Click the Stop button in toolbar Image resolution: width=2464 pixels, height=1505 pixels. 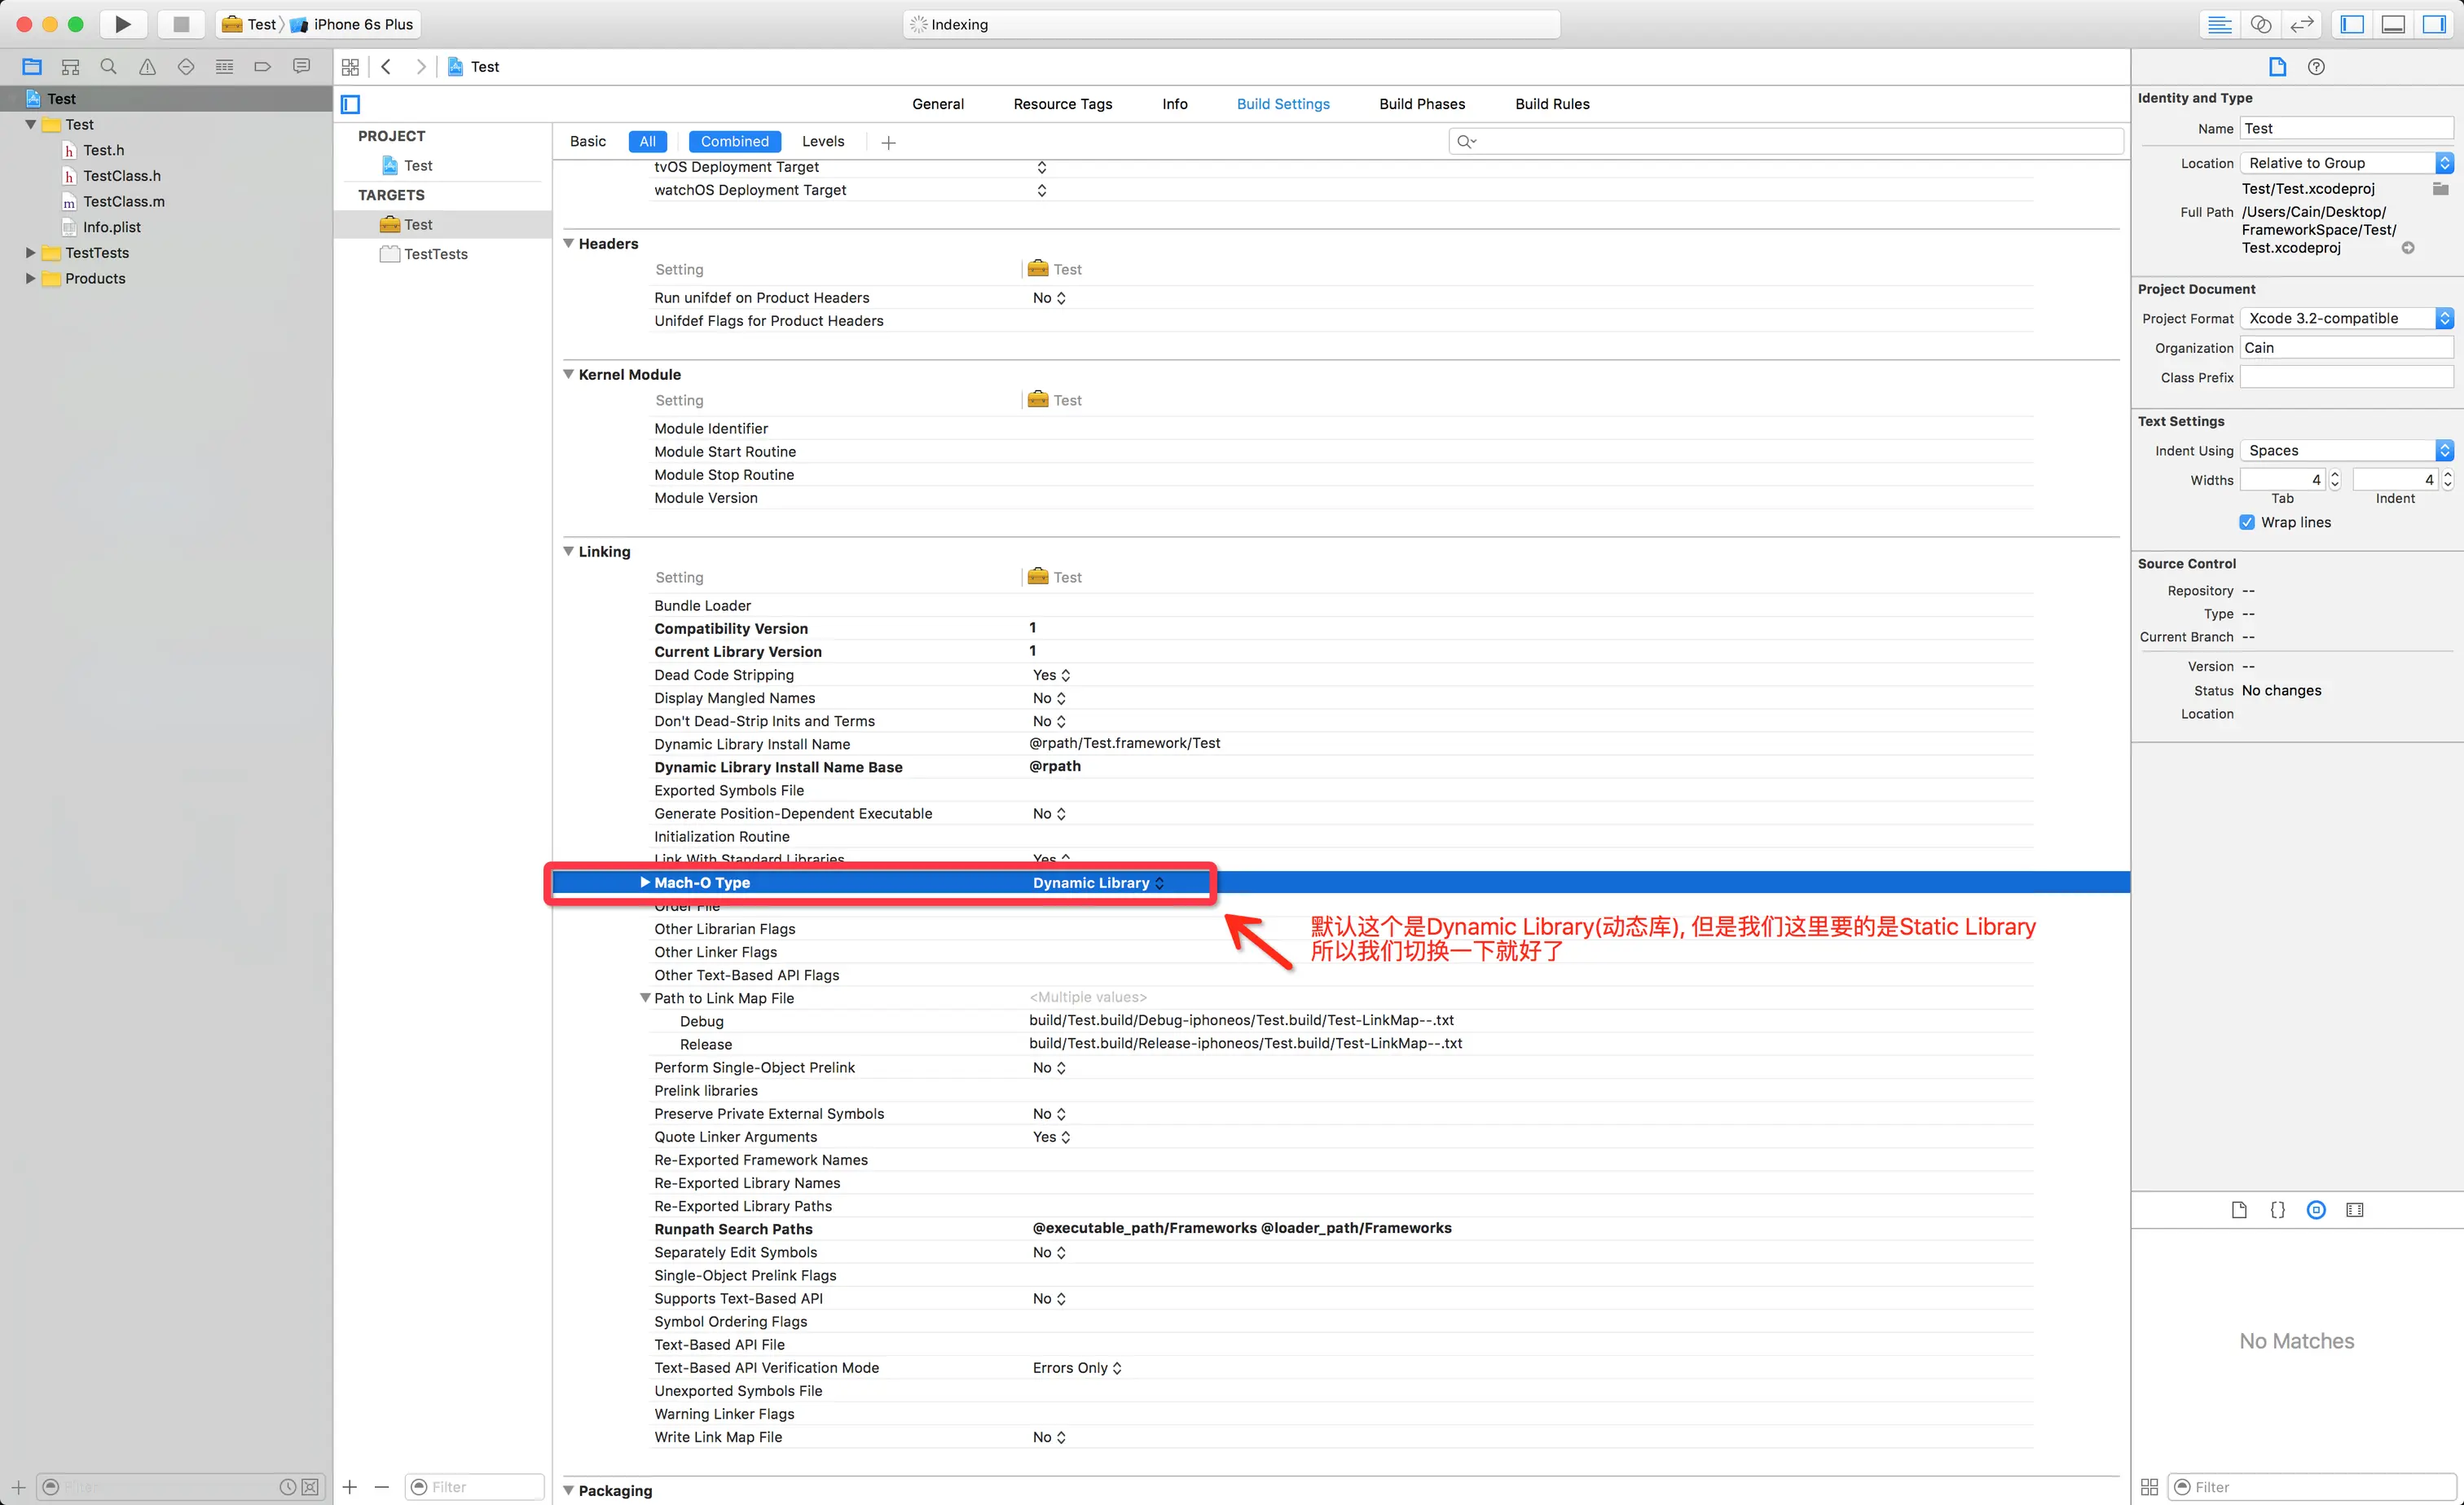(180, 24)
